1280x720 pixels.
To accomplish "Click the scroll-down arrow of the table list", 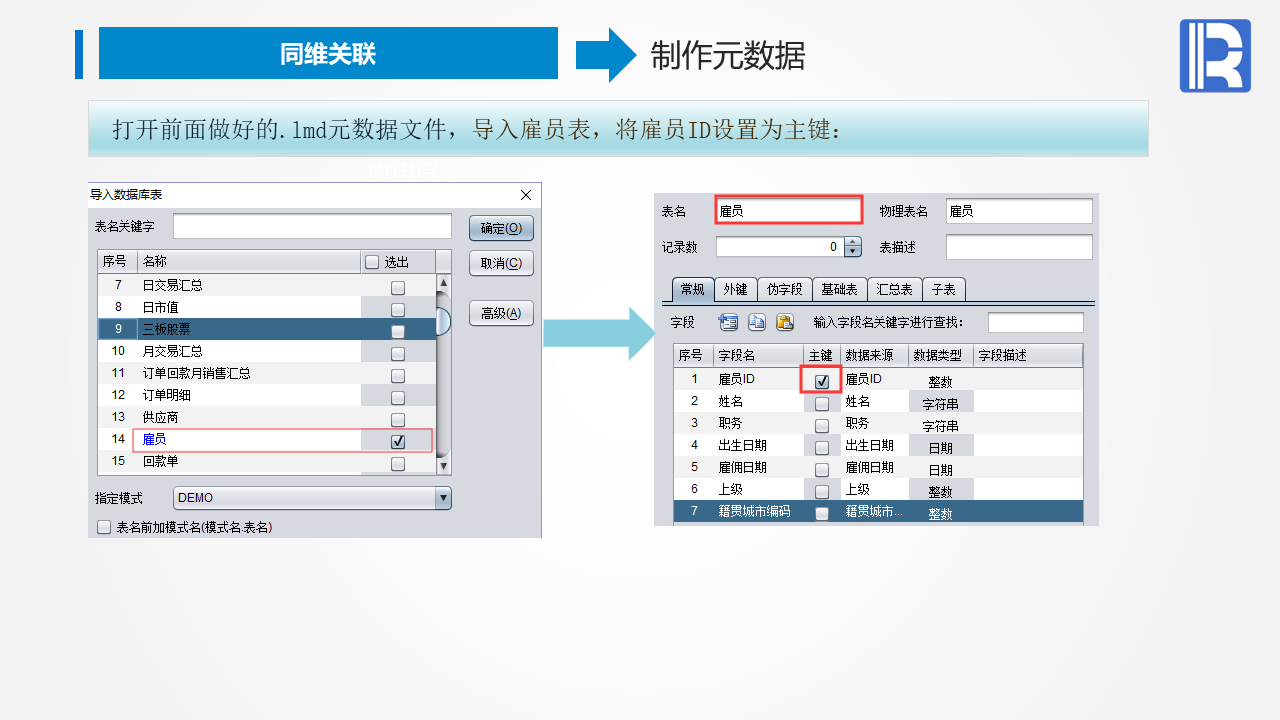I will tap(444, 467).
